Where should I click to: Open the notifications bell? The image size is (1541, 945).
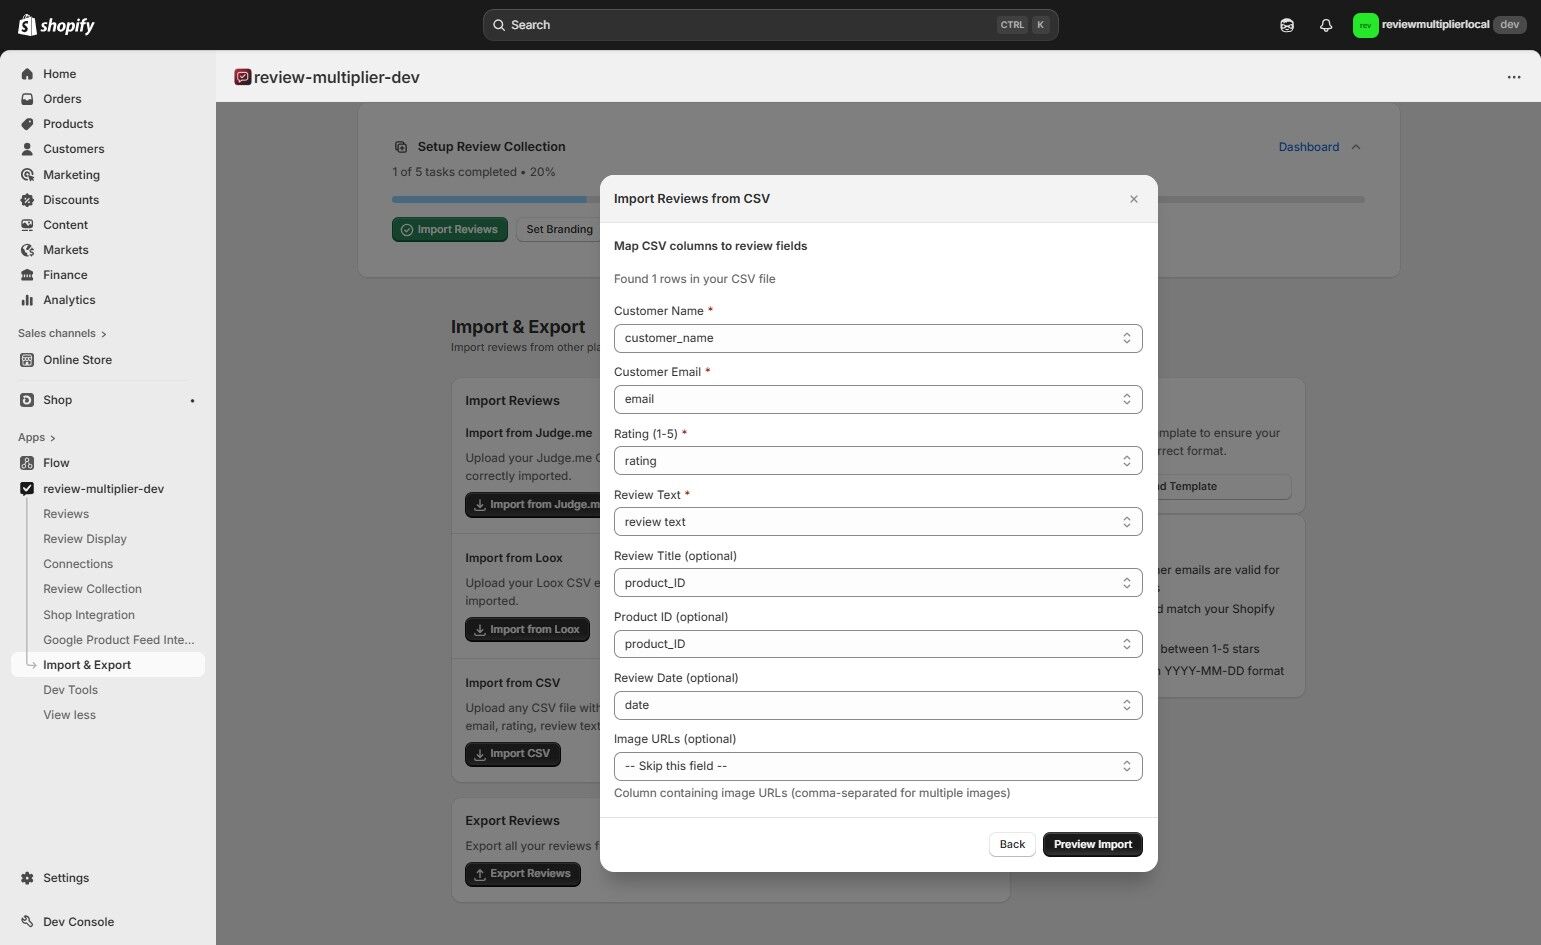(1326, 25)
